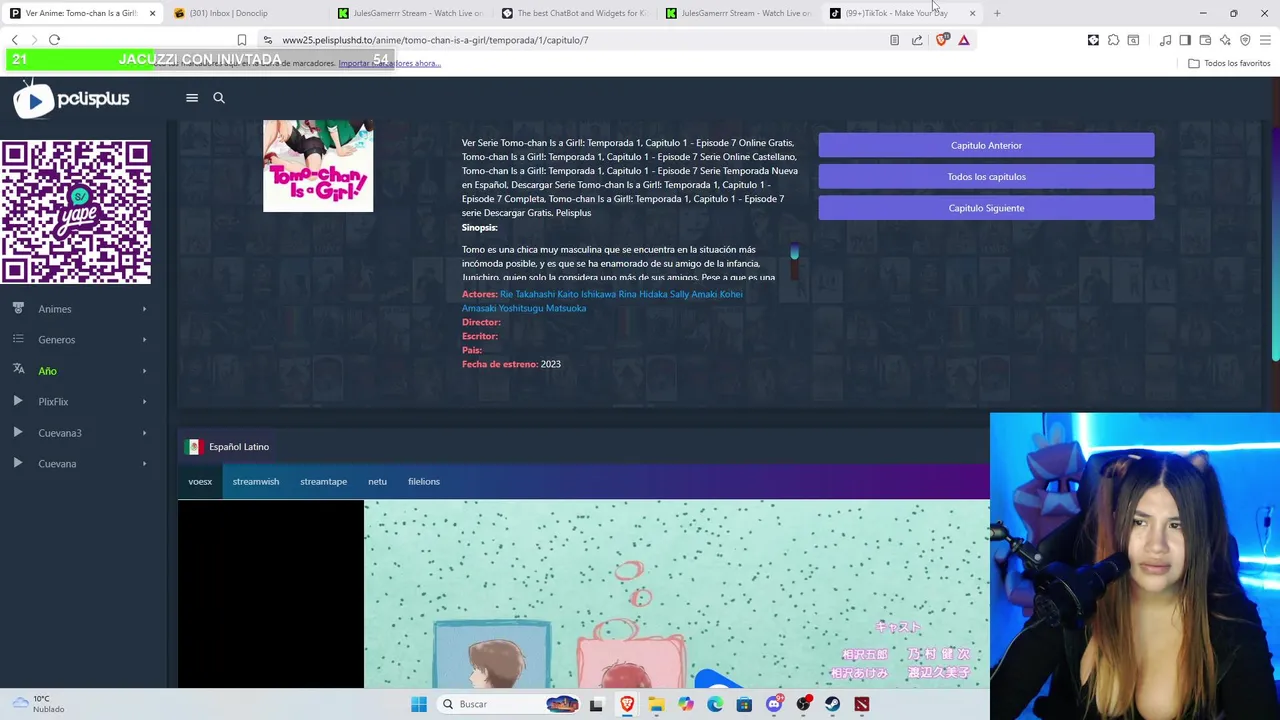Open Microsoft Edge from the taskbar

click(715, 704)
